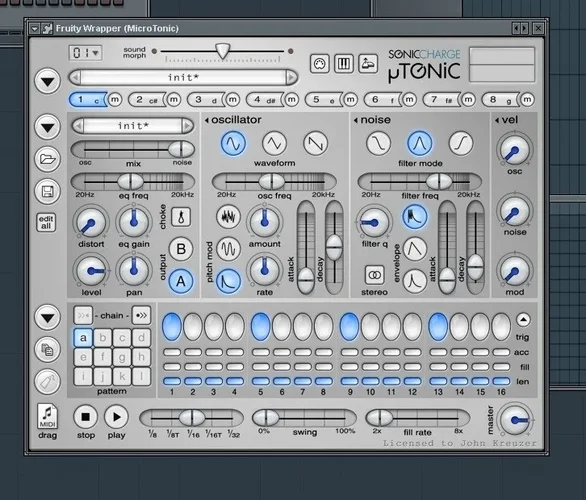The height and width of the screenshot is (500, 586).
Task: Click the clear pattern spray icon
Action: click(47, 382)
